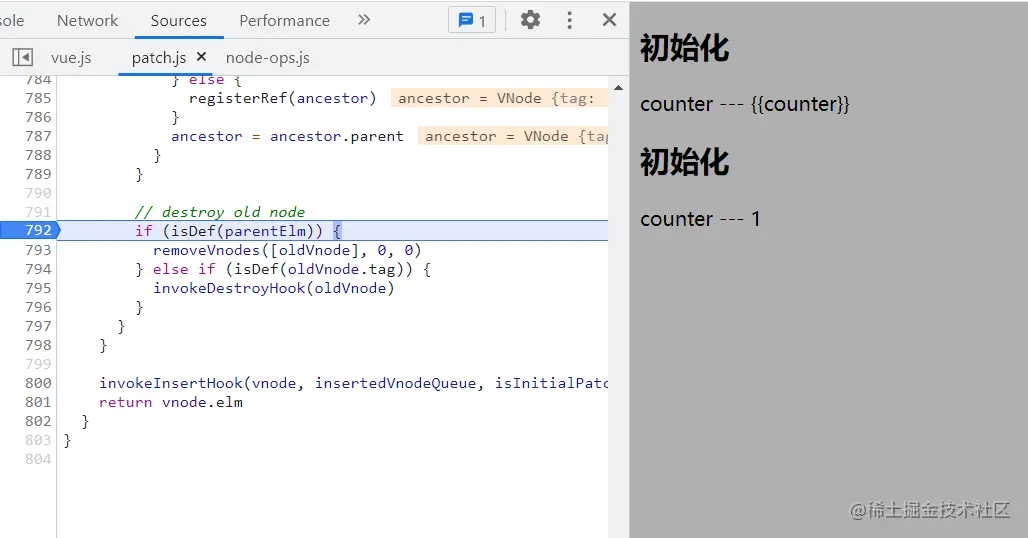The image size is (1028, 538).
Task: Click invokeDestroyHook(oldVnode) in the code
Action: (273, 288)
